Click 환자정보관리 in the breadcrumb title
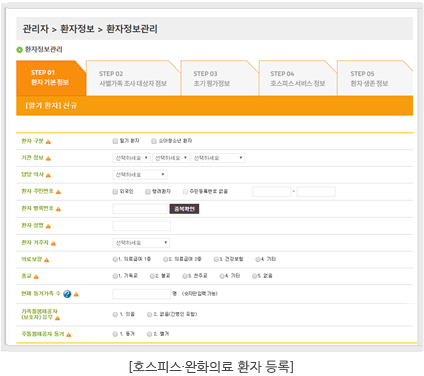424x376 pixels. [x=132, y=29]
